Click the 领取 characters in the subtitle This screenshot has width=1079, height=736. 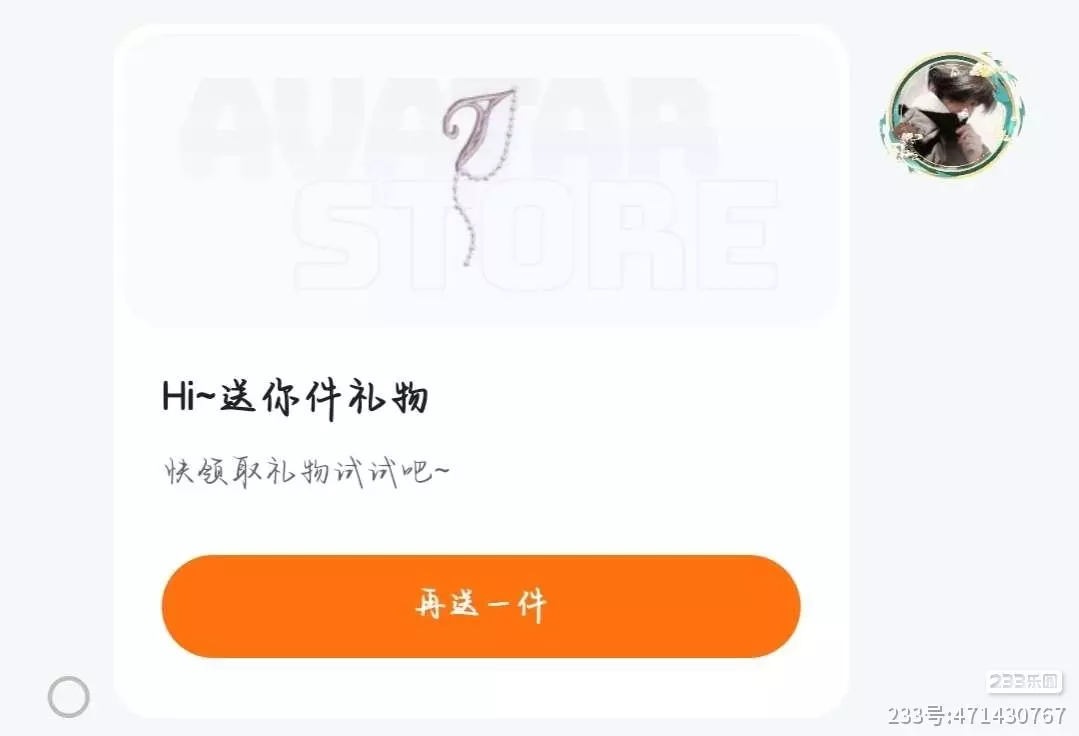227,472
